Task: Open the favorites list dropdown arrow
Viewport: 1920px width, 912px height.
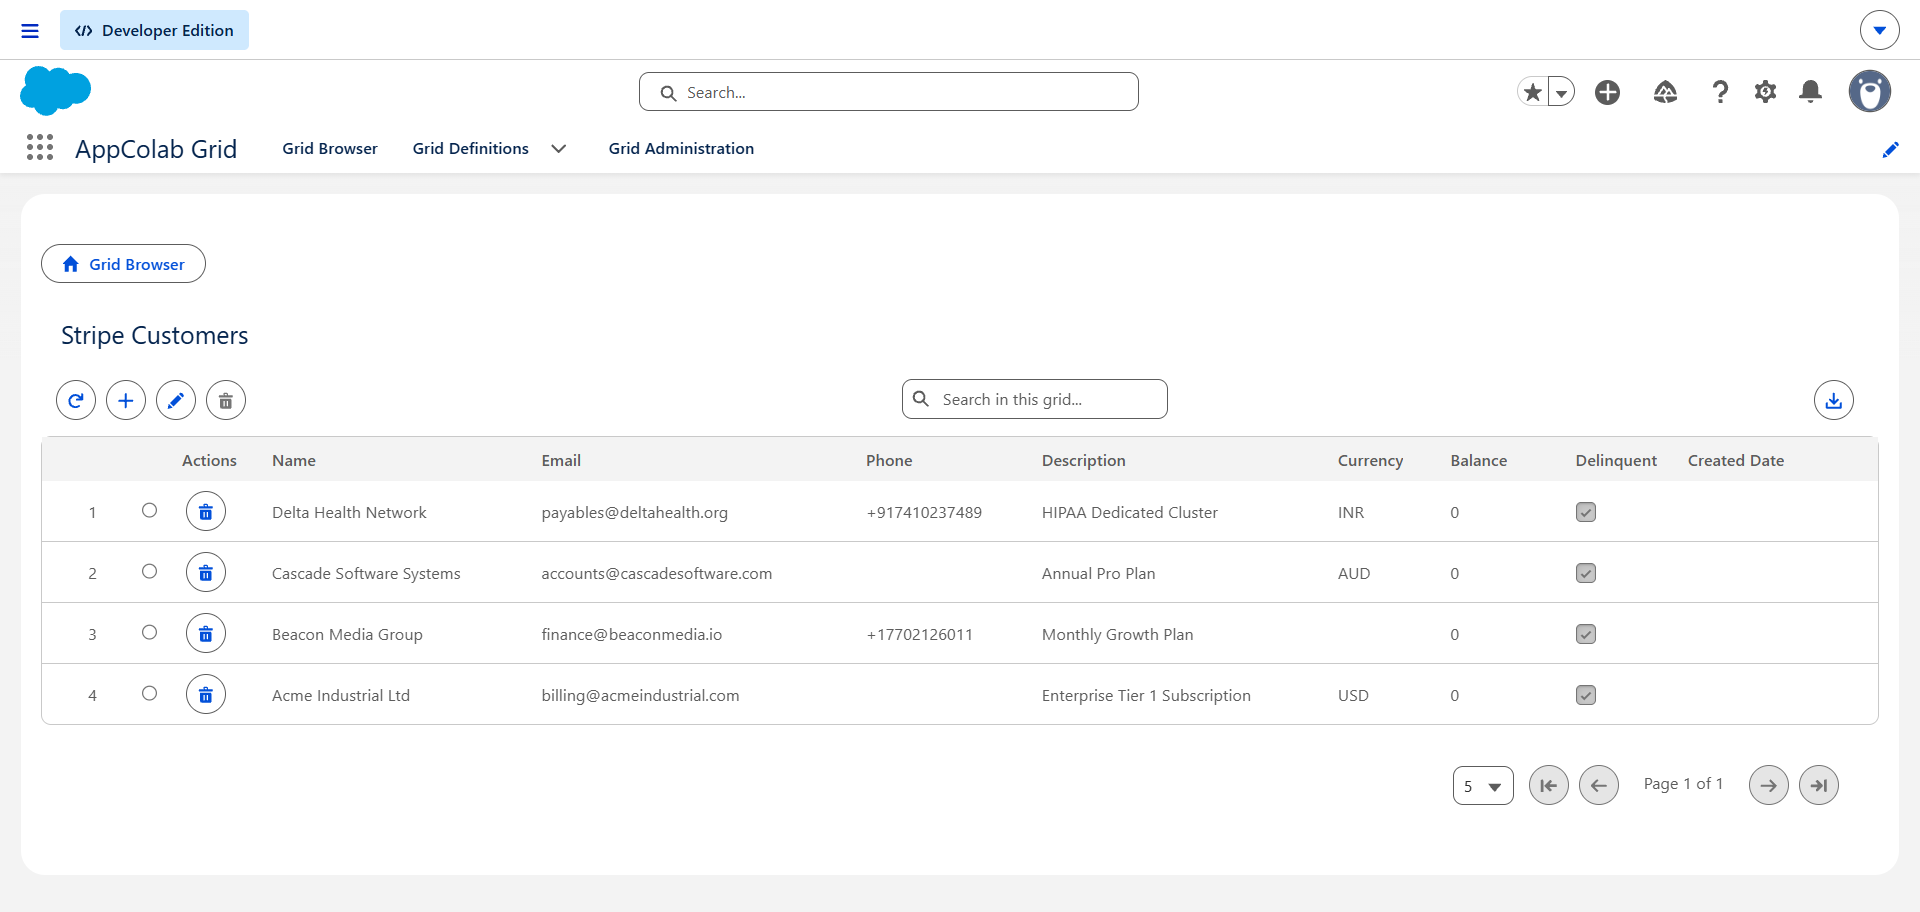Action: 1561,92
